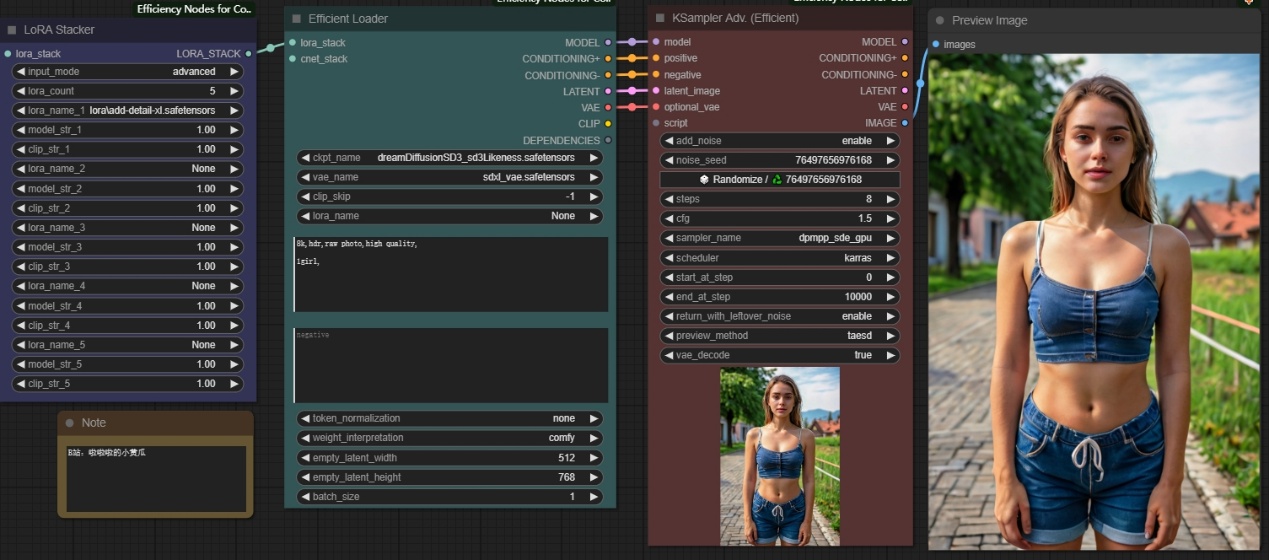
Task: Collapse the LoRA Stacker node via its dot
Action: click(x=11, y=30)
